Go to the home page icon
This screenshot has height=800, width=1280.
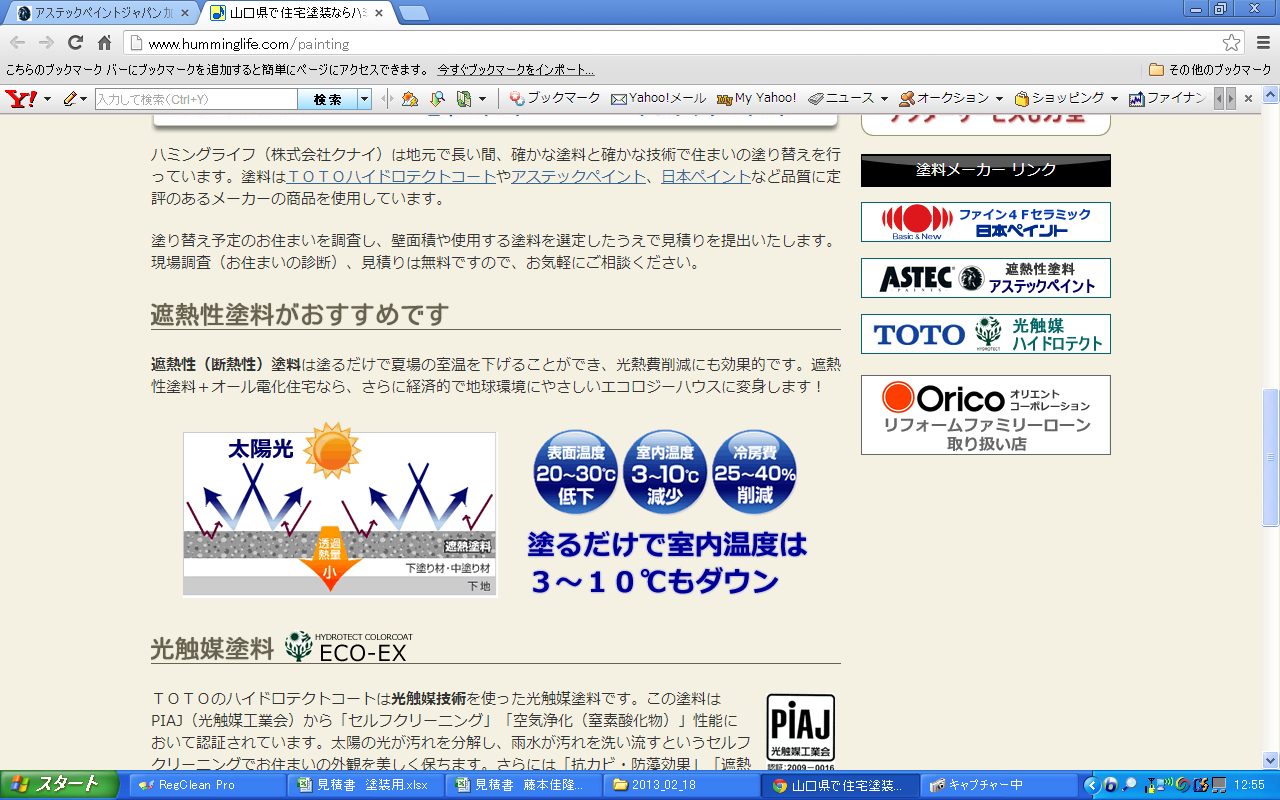(x=105, y=43)
